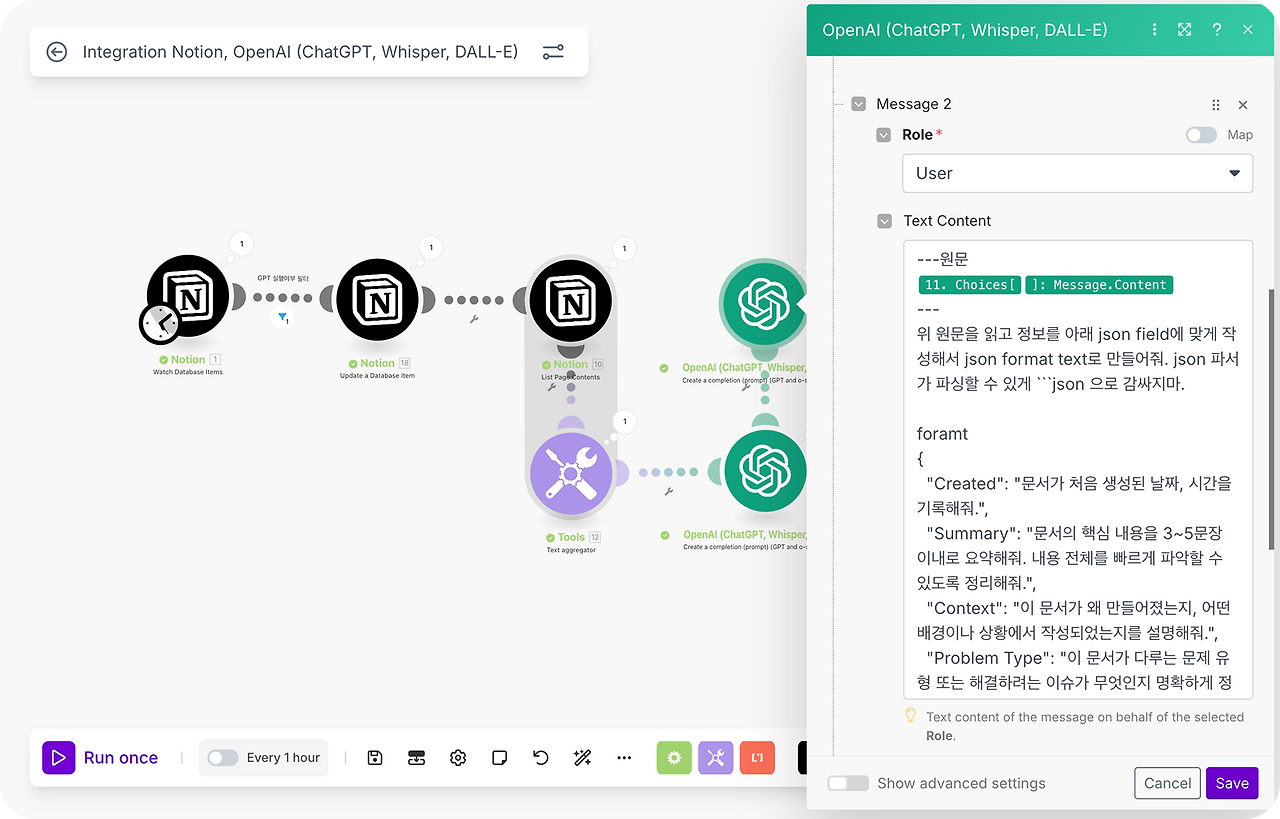Click the Cancel button
Image resolution: width=1280 pixels, height=819 pixels.
(x=1167, y=783)
